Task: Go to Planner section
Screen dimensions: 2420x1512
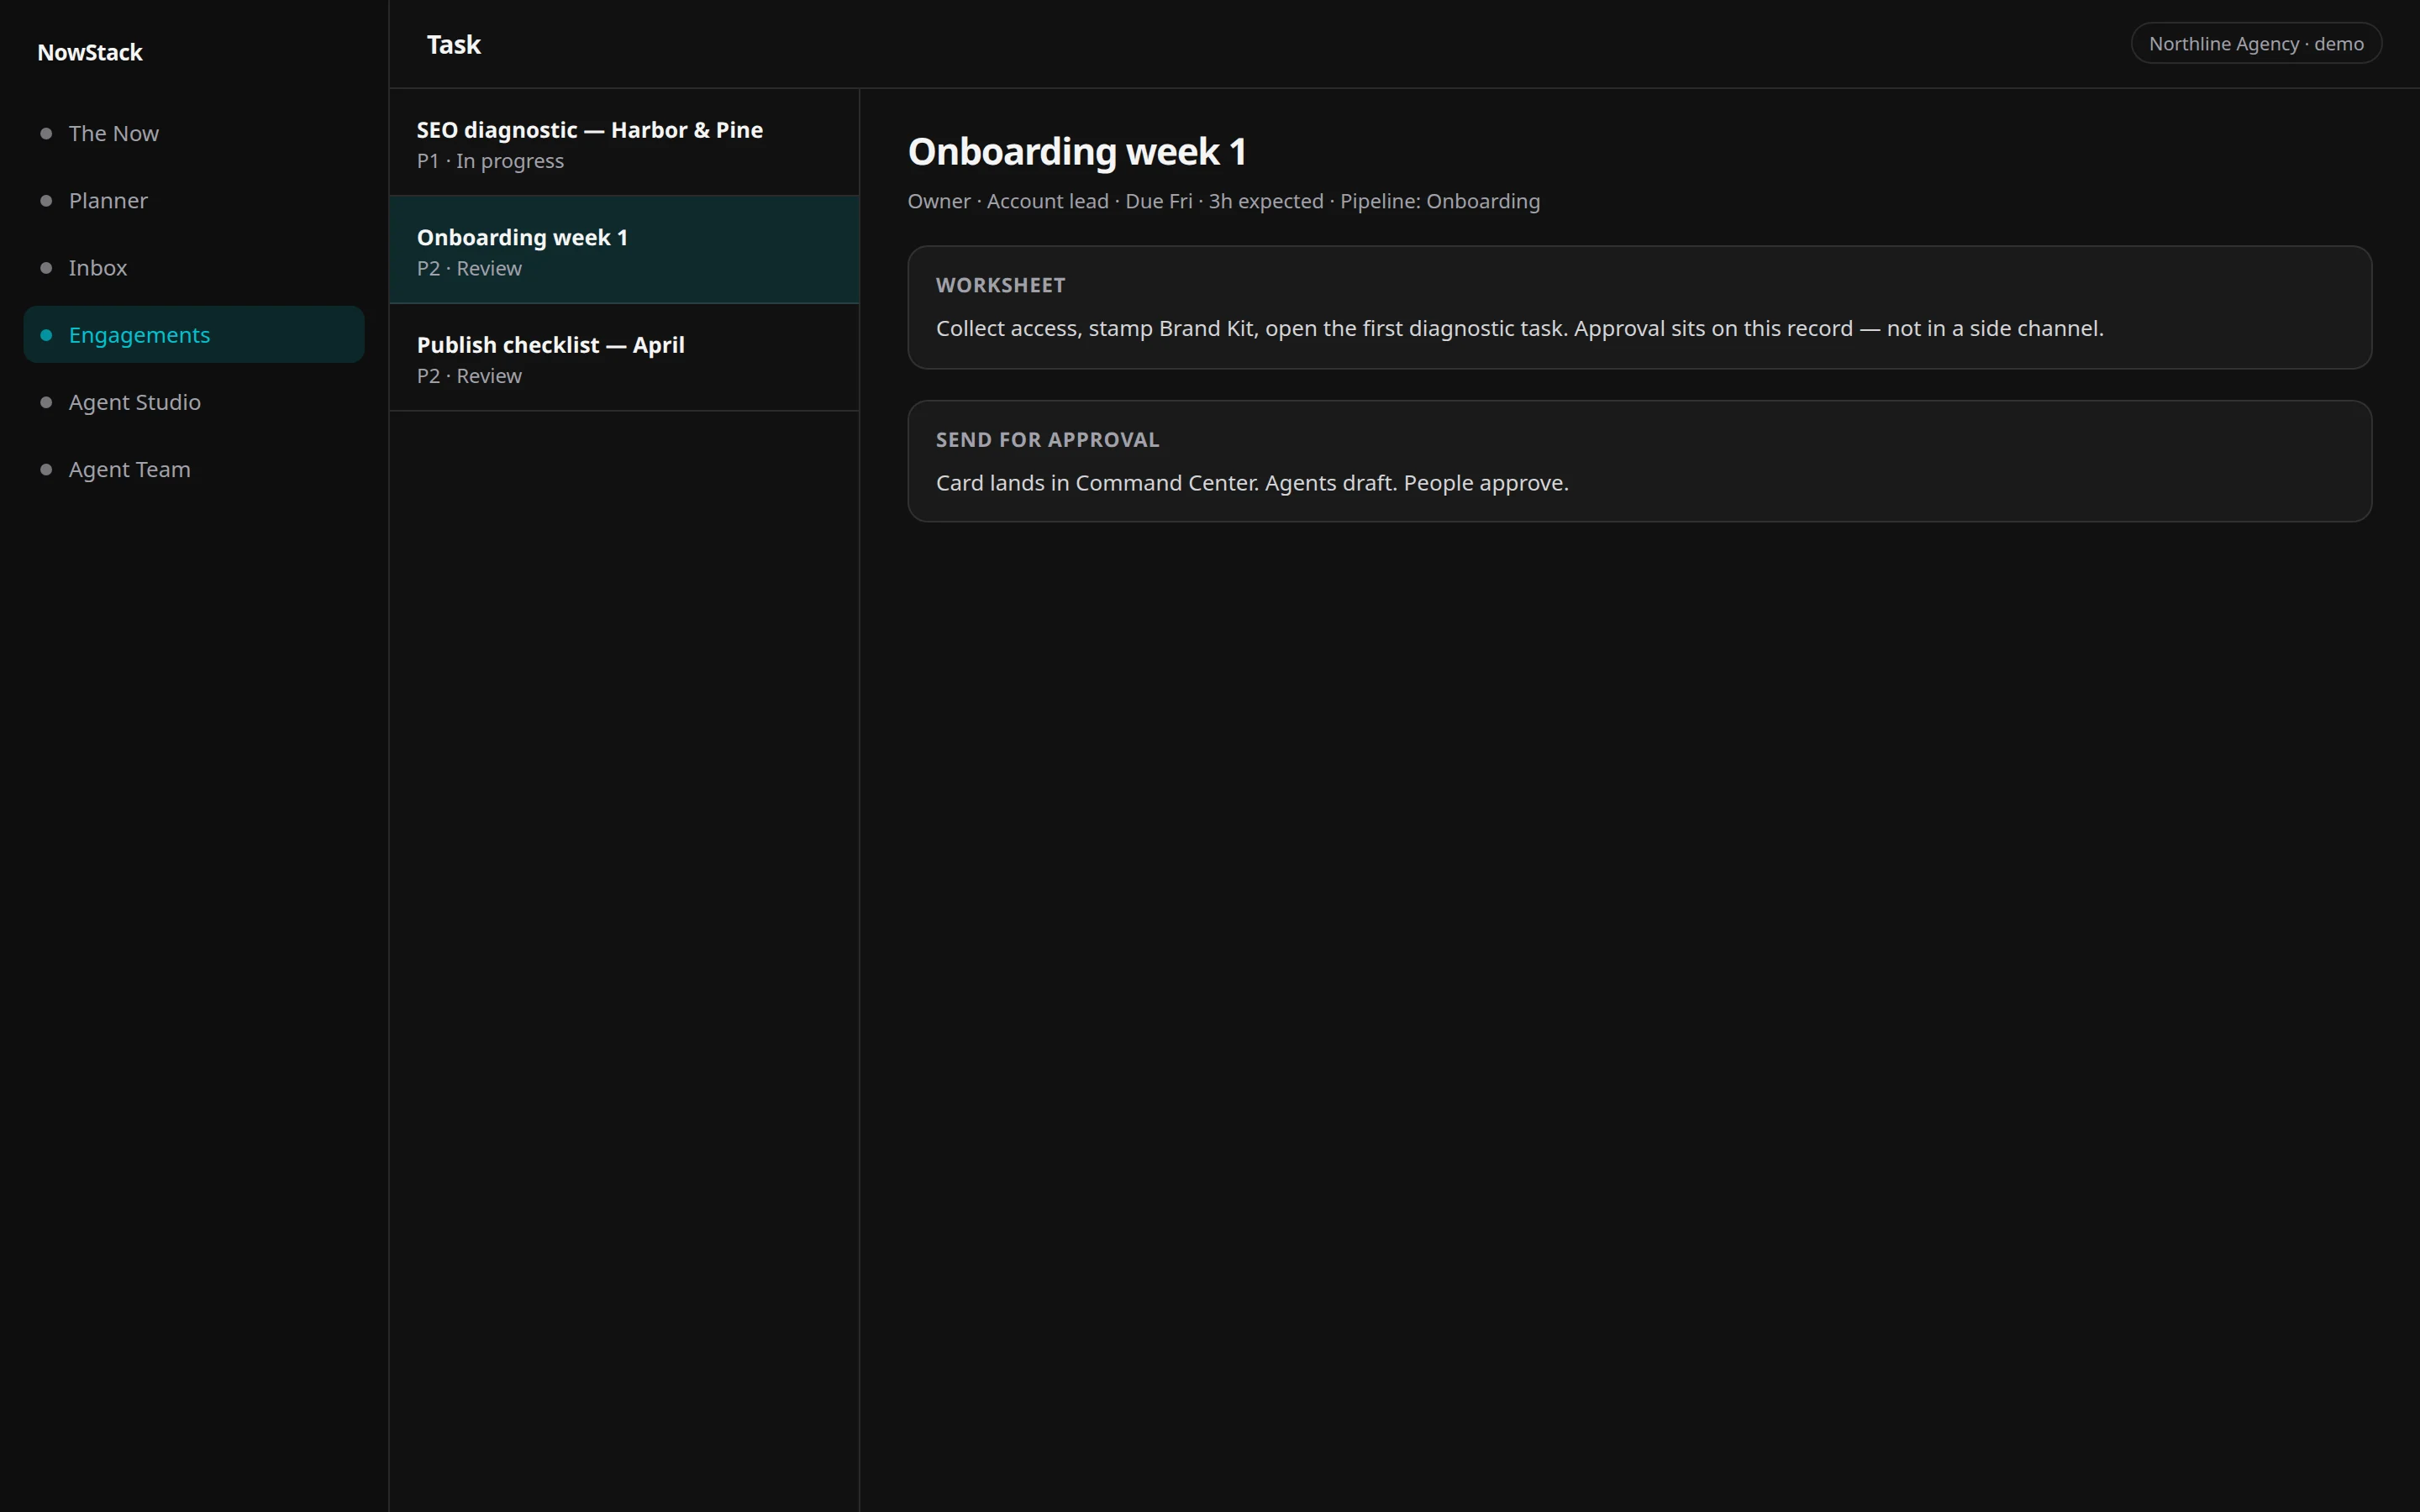Action: tap(193, 200)
